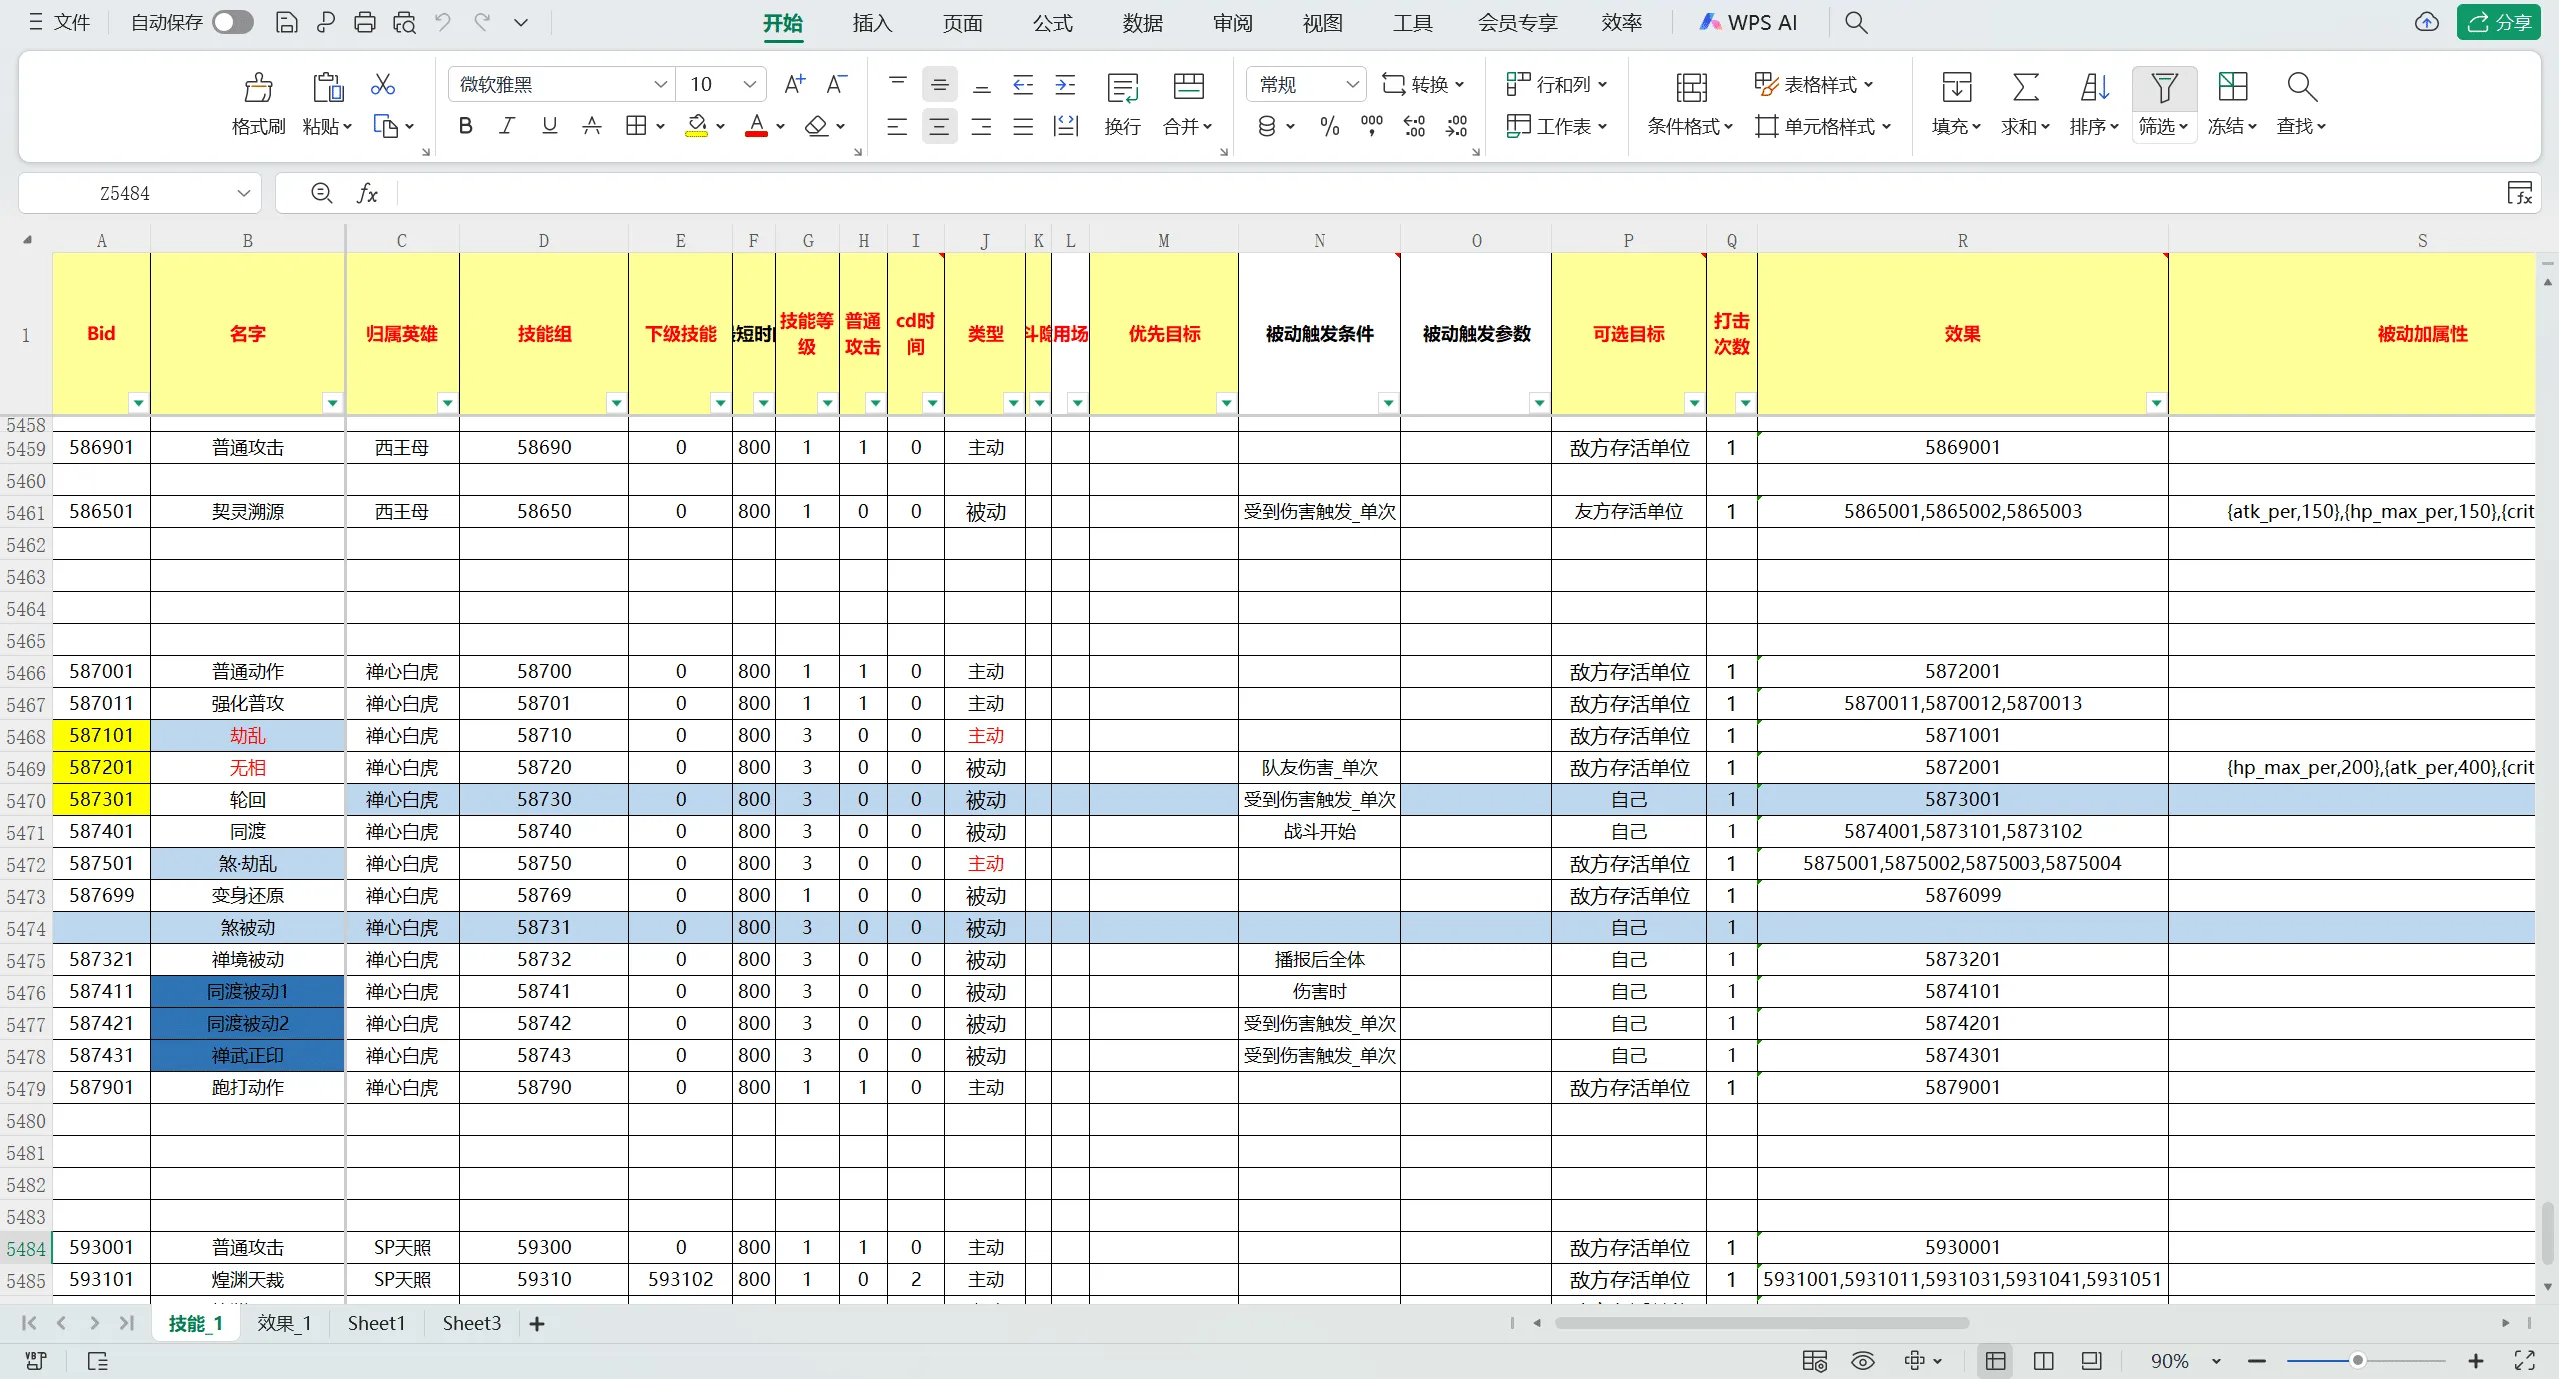Toggle the AutoSave (自动保存) switch
This screenshot has height=1379, width=2559.
pyautogui.click(x=233, y=22)
